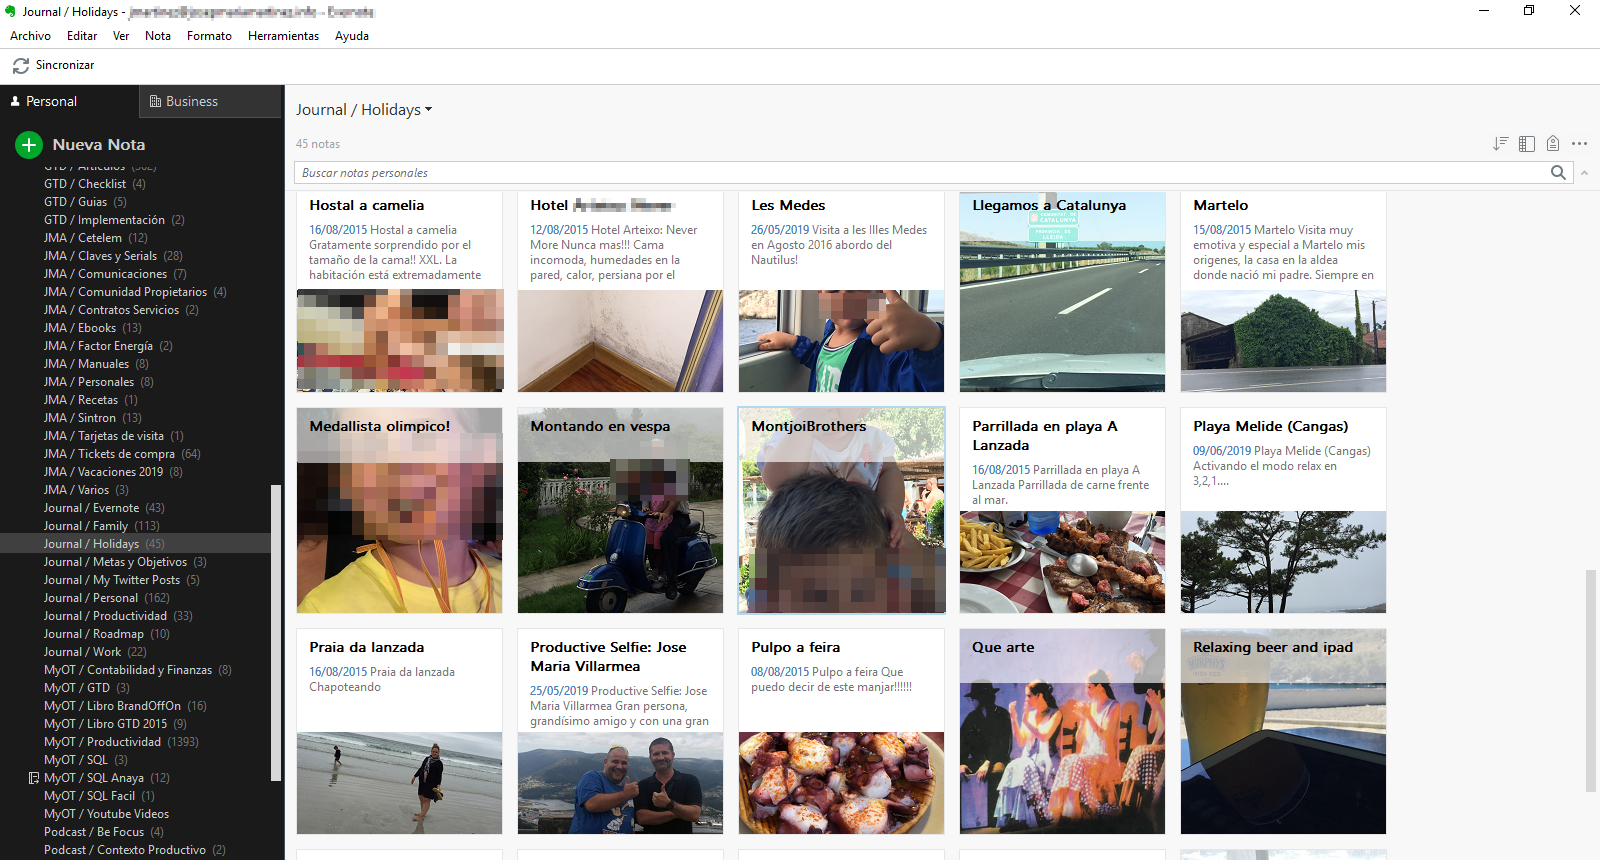Open the three-dots more actions menu

pyautogui.click(x=1579, y=144)
